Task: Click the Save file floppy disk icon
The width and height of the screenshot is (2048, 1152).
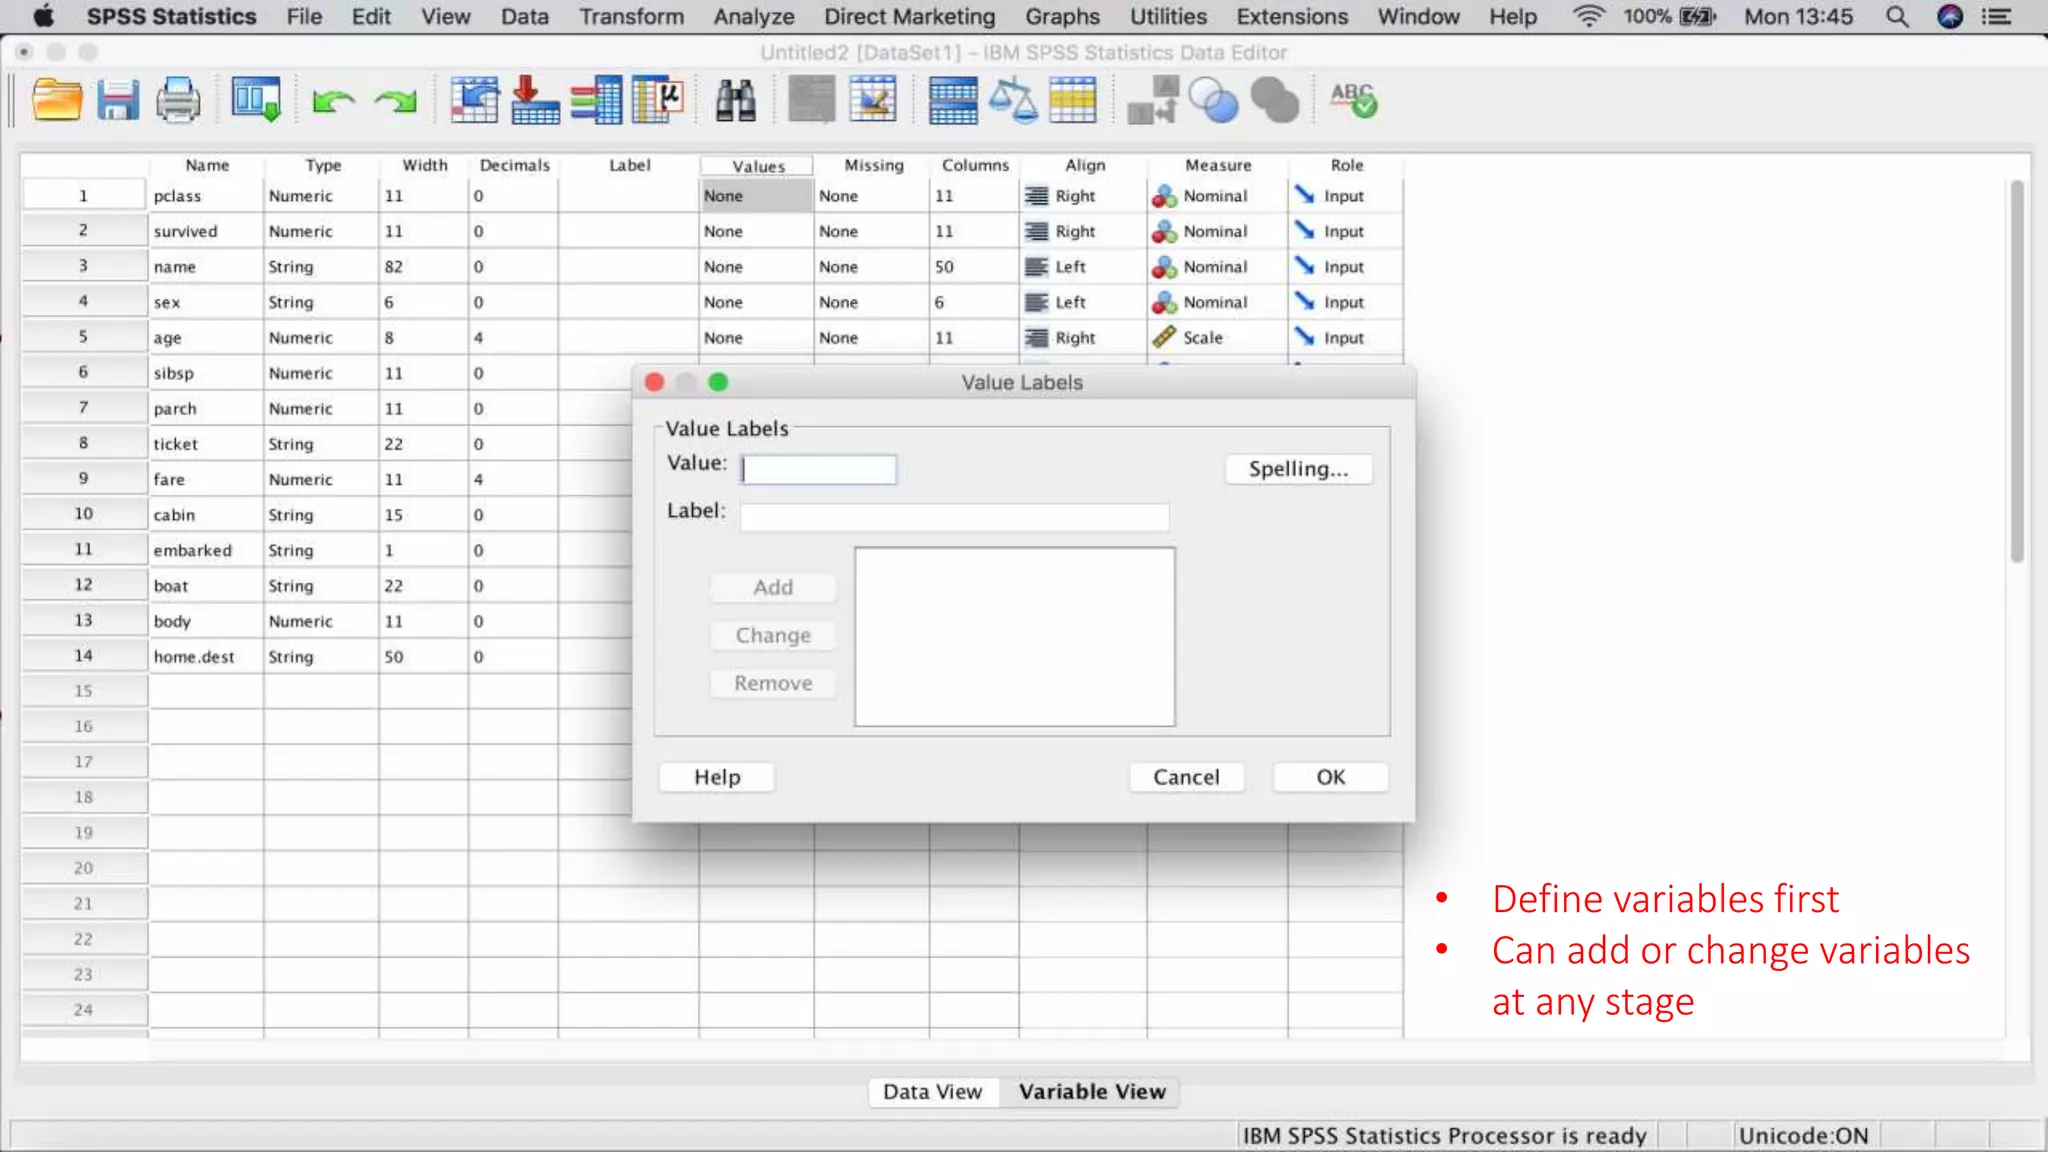Action: coord(117,101)
